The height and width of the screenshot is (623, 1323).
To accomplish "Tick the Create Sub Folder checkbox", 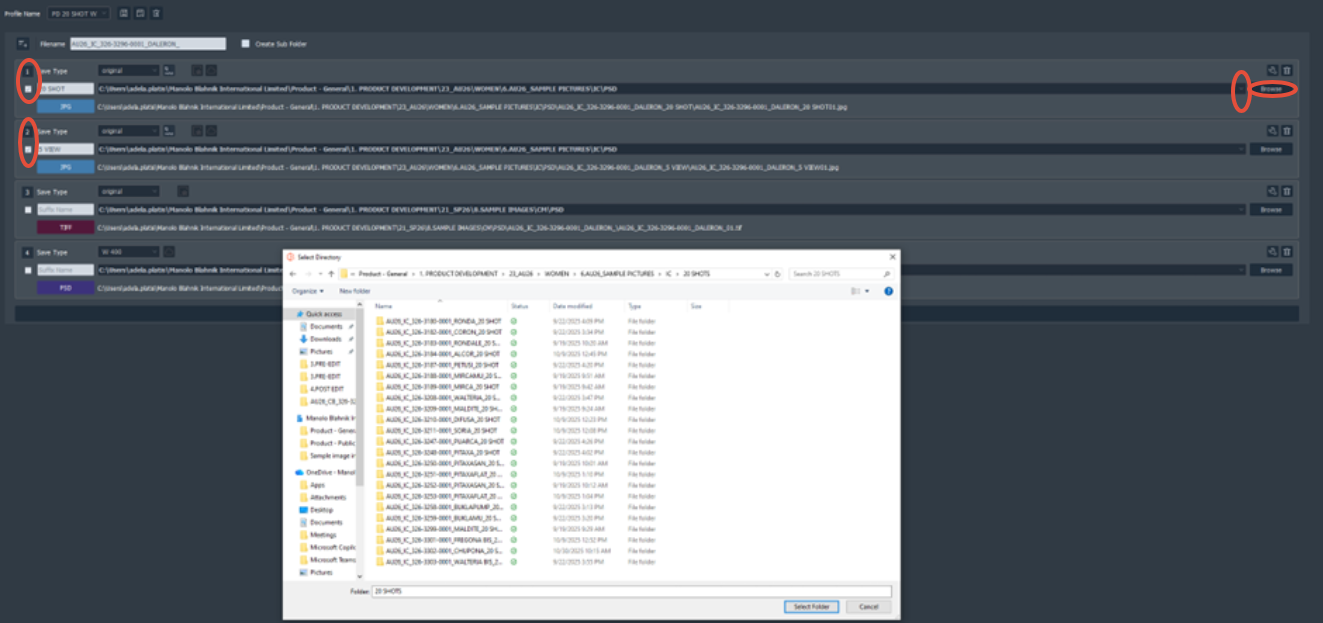I will tap(246, 44).
